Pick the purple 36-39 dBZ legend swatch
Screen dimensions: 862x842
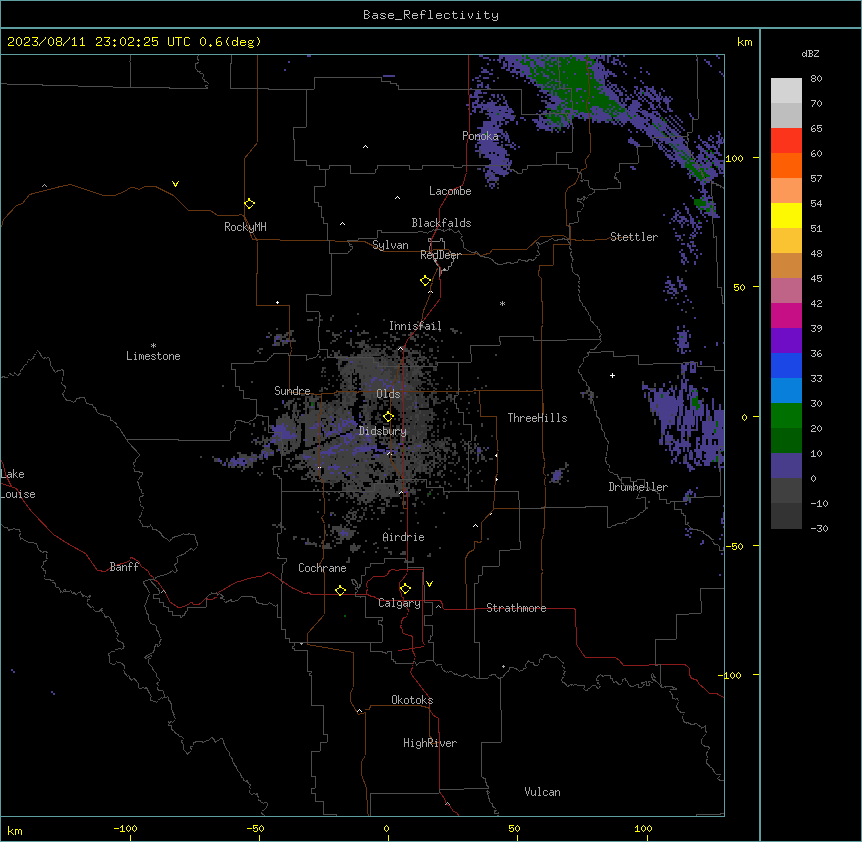[x=786, y=341]
